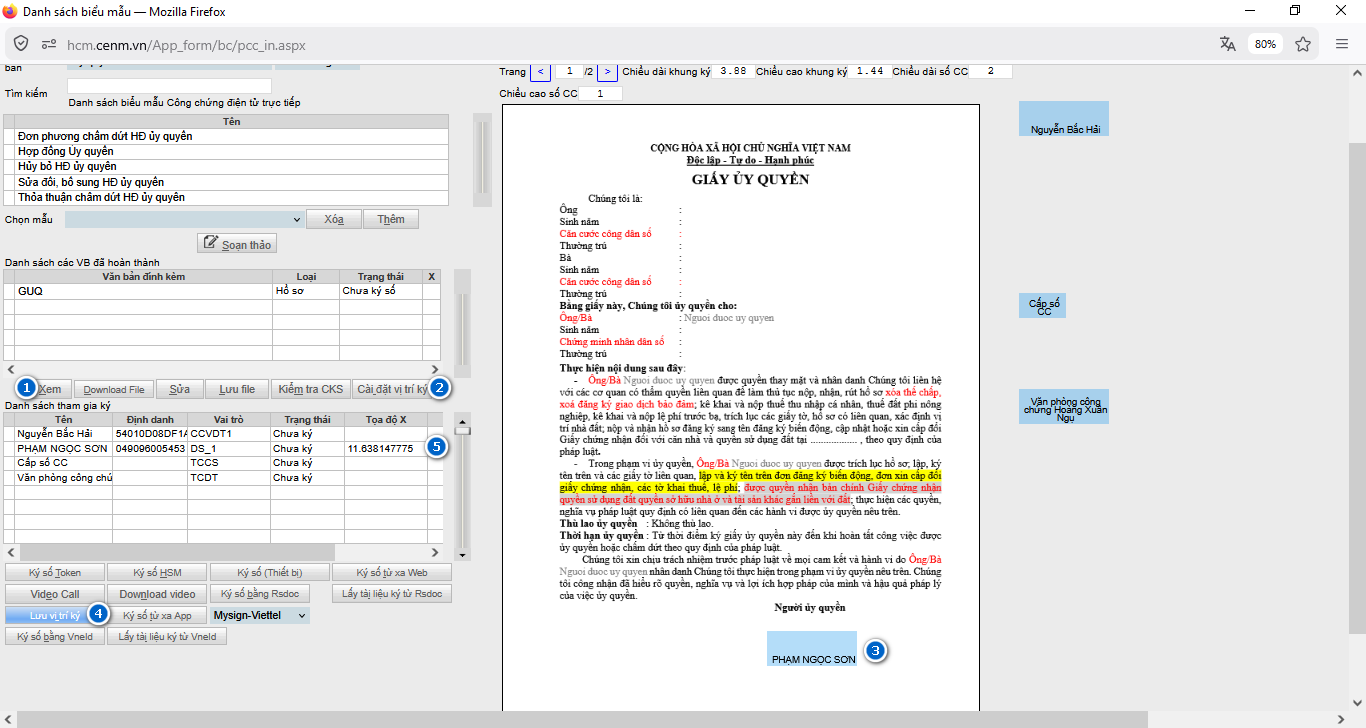Bookmark this page with the star icon
This screenshot has height=728, width=1366.
click(x=1303, y=44)
